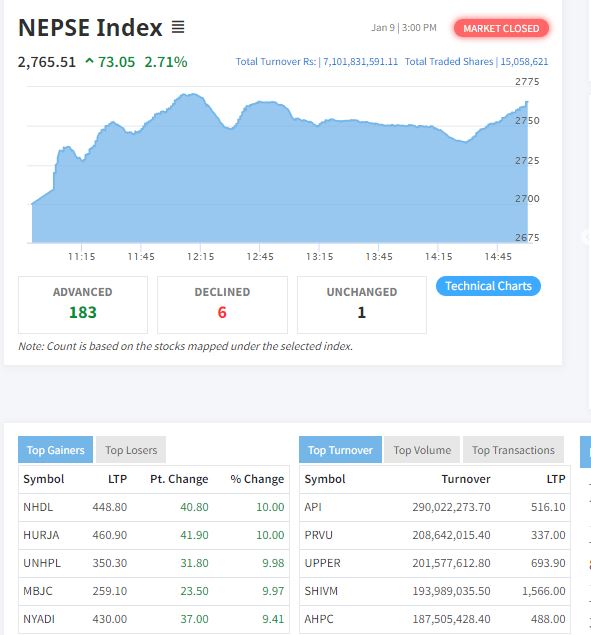Click the 2700 label on chart price axis
This screenshot has width=591, height=635.
[x=527, y=198]
